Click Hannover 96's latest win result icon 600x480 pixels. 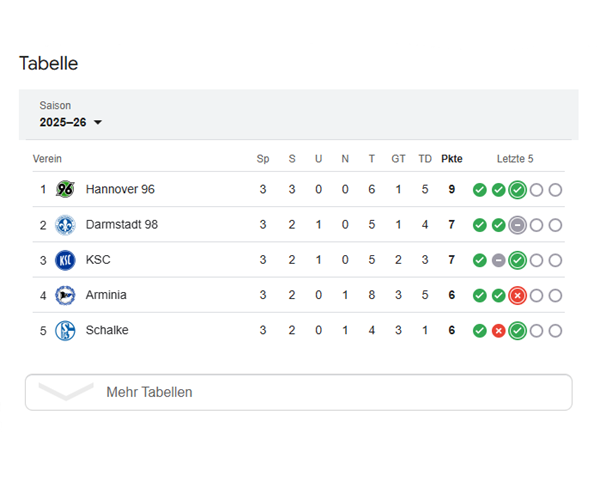[x=517, y=190]
